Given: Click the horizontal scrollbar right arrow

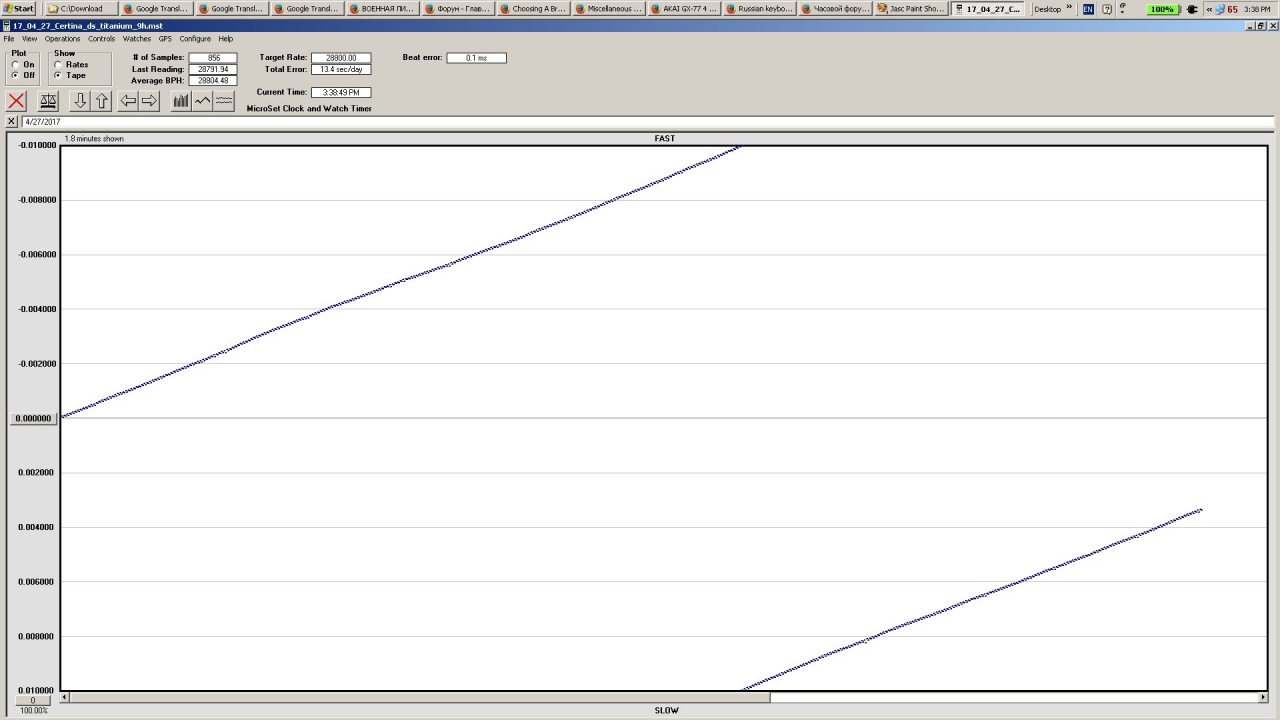Looking at the screenshot, I should 1263,697.
